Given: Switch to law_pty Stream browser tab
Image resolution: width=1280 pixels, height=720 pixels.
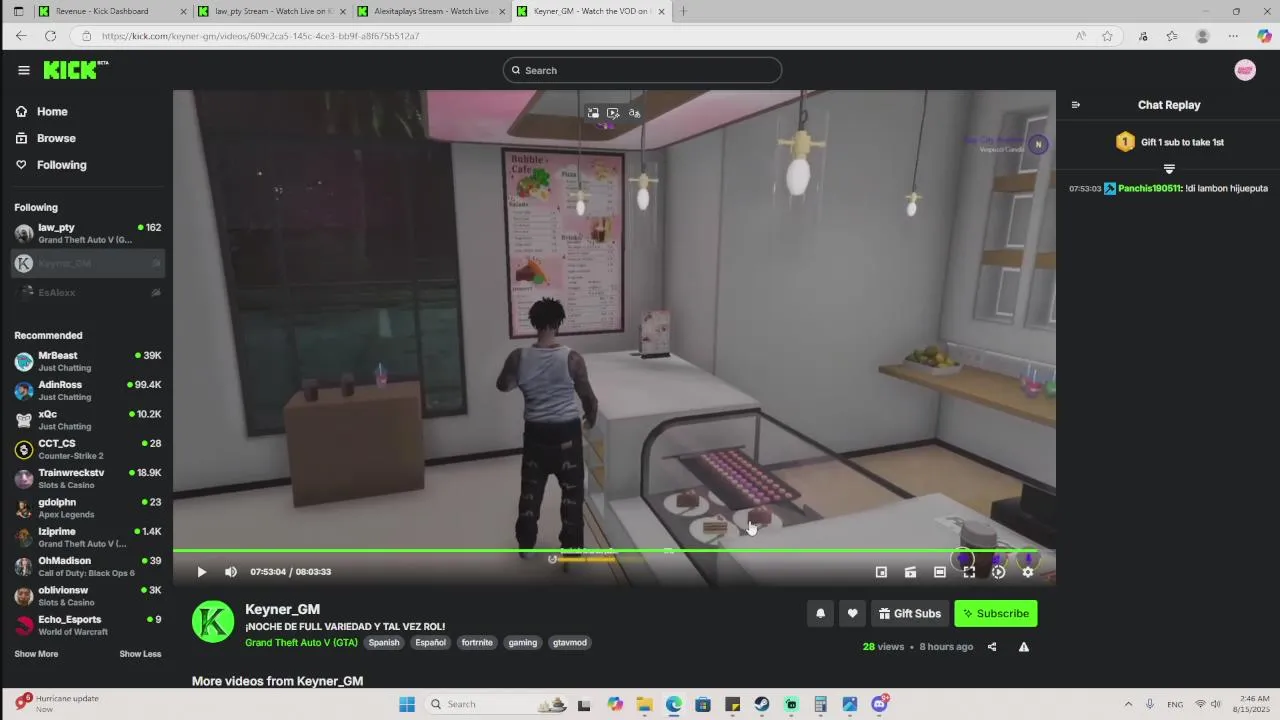Looking at the screenshot, I should point(272,11).
